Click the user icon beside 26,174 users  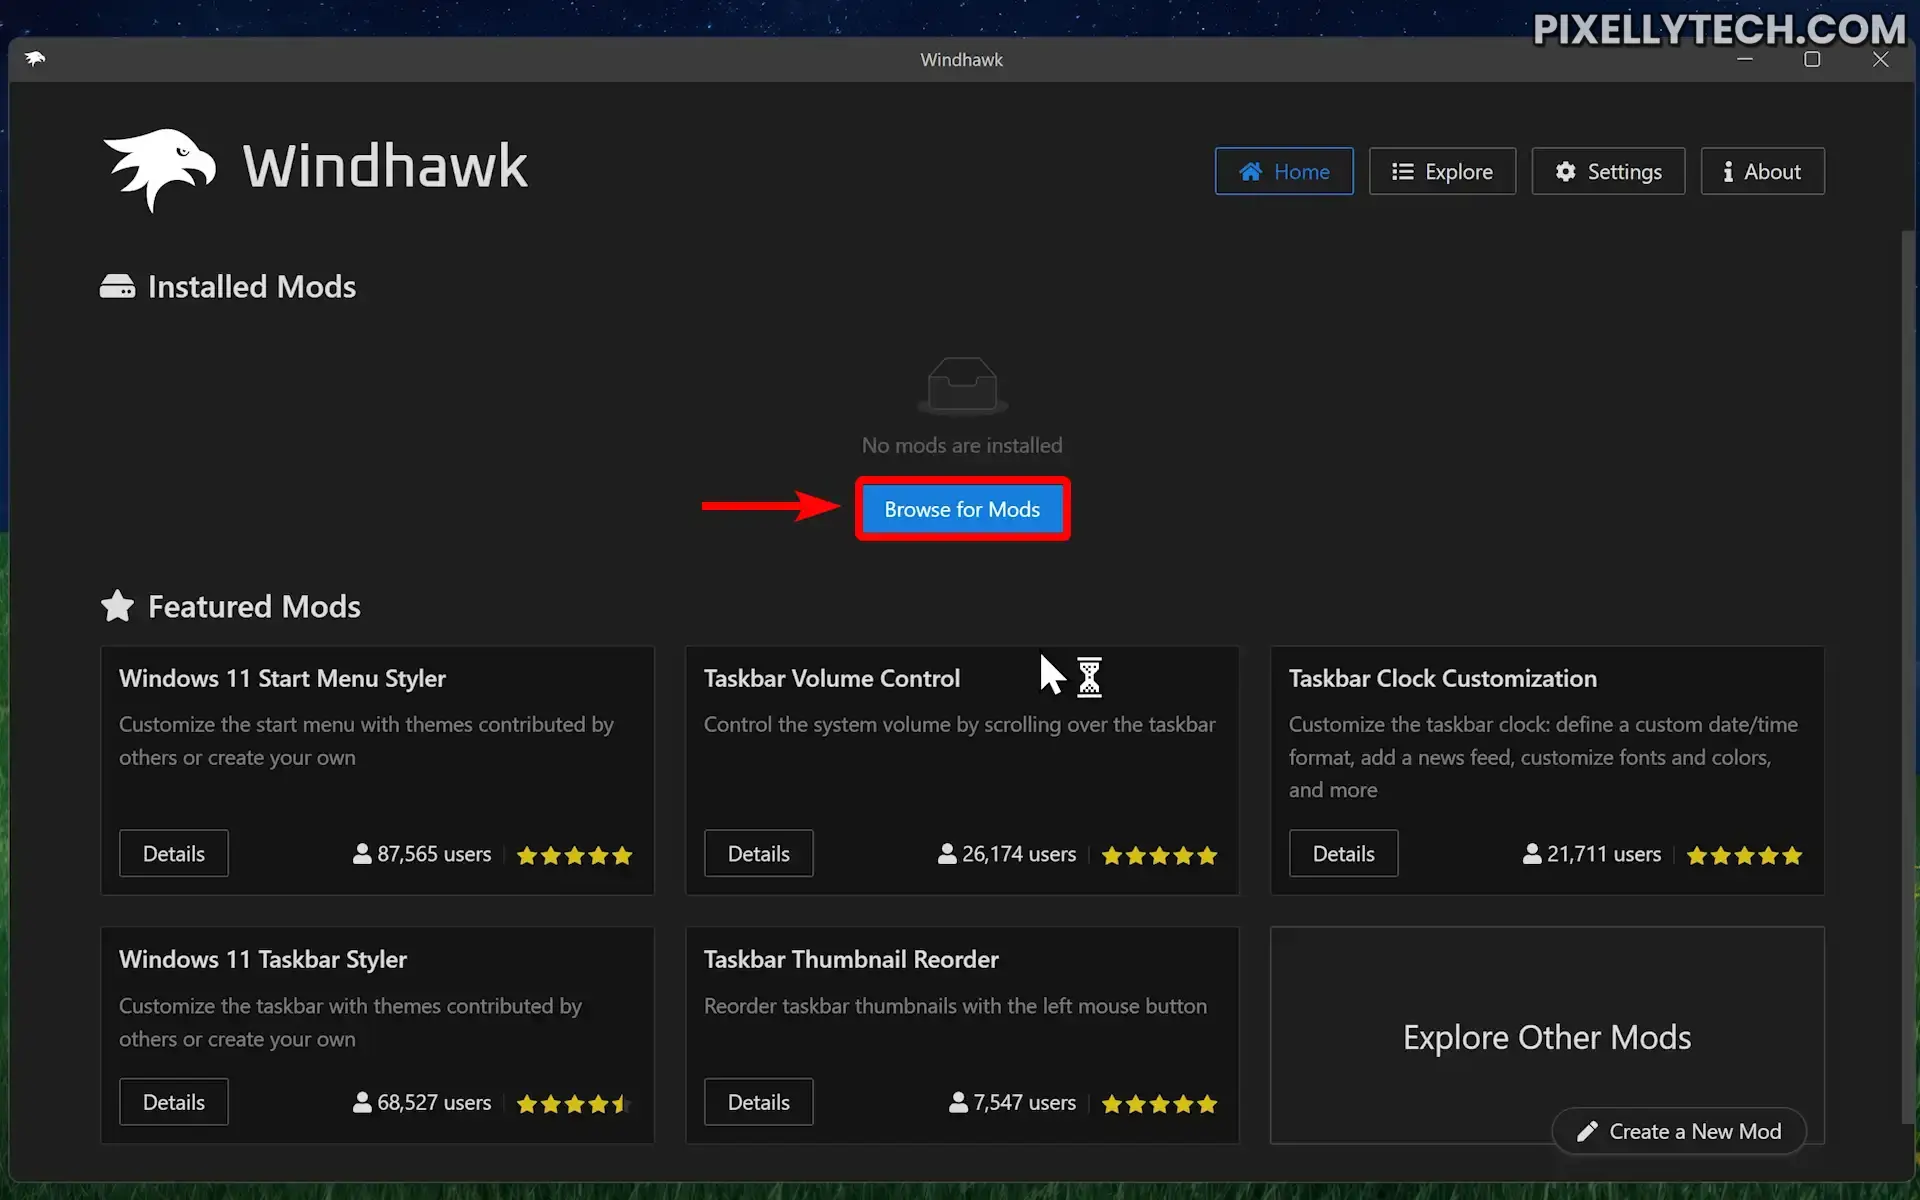[x=947, y=854]
